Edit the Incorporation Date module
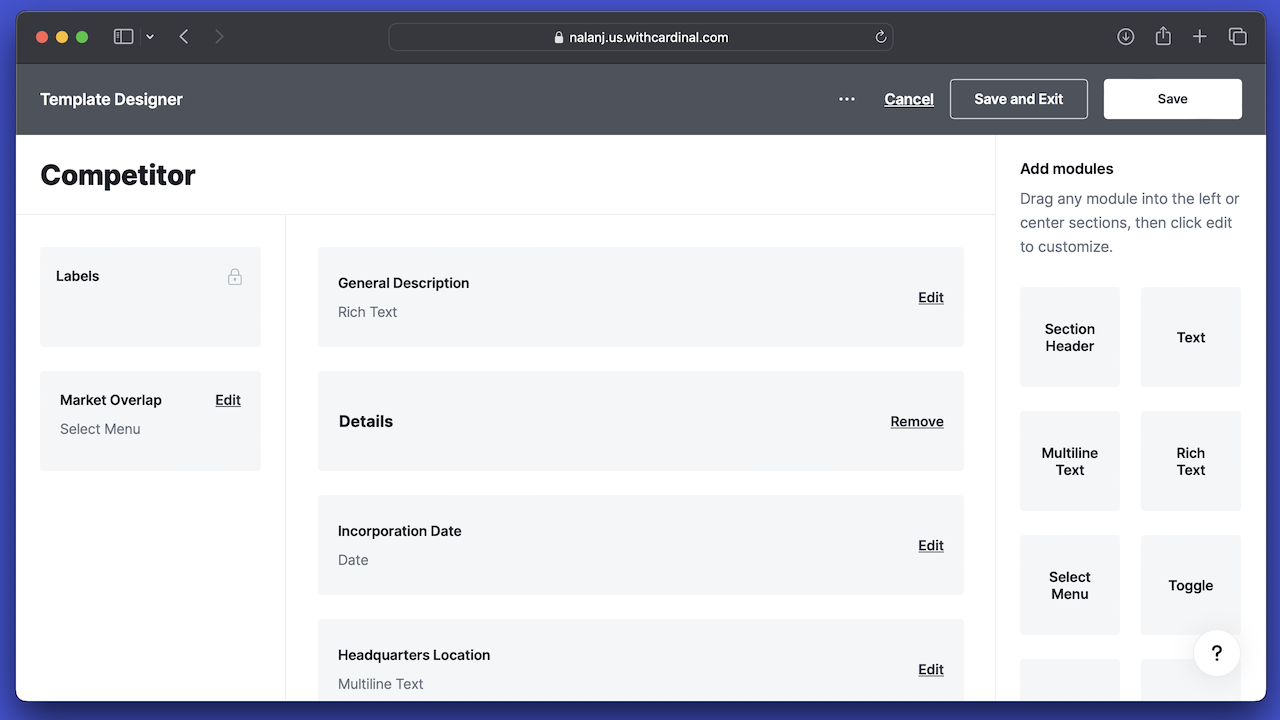This screenshot has width=1280, height=720. 931,545
